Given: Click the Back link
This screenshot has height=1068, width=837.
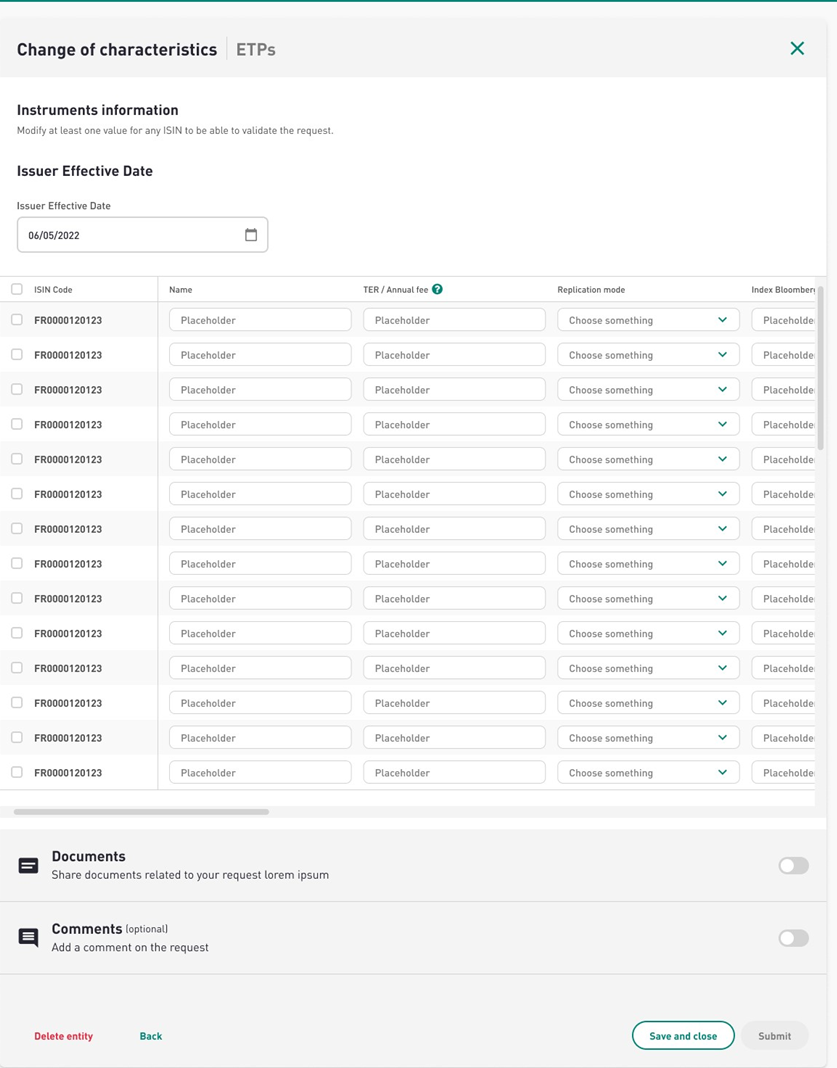Looking at the screenshot, I should click(151, 1036).
